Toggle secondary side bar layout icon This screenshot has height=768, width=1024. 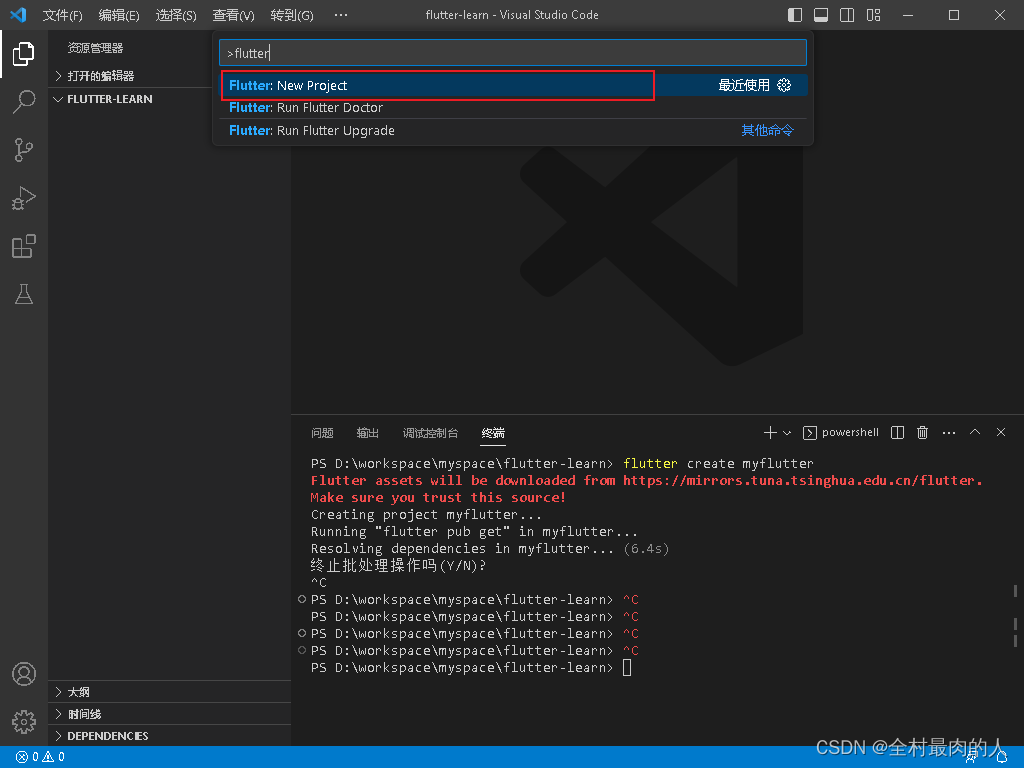pos(847,15)
